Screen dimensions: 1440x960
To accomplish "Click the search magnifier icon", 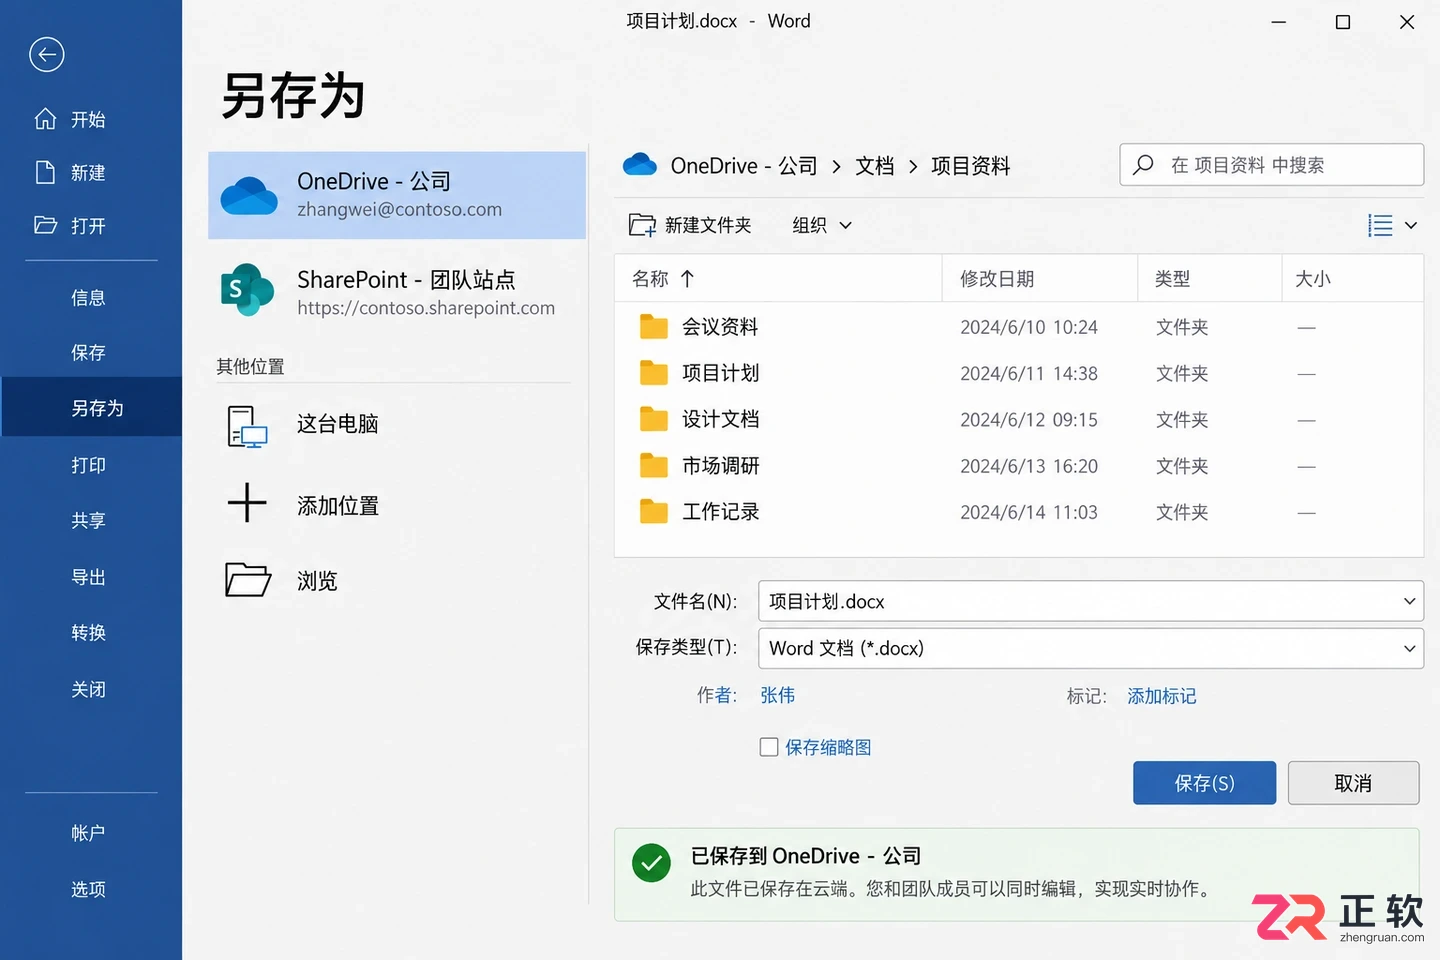I will point(1143,165).
